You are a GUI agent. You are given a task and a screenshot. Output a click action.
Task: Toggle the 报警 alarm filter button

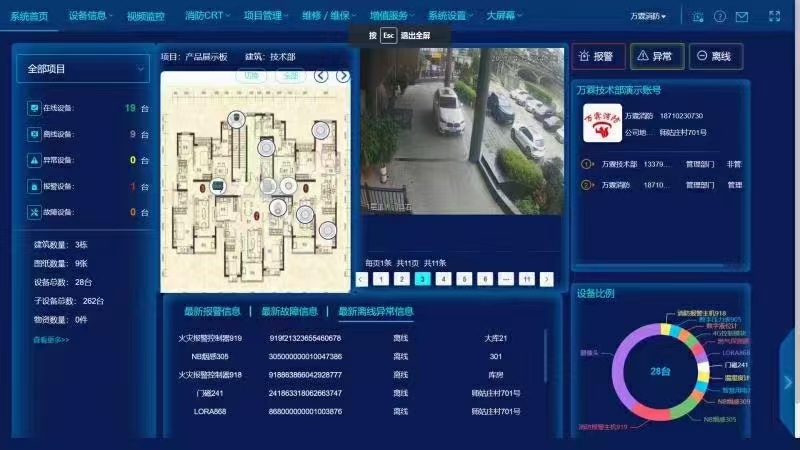pos(597,57)
